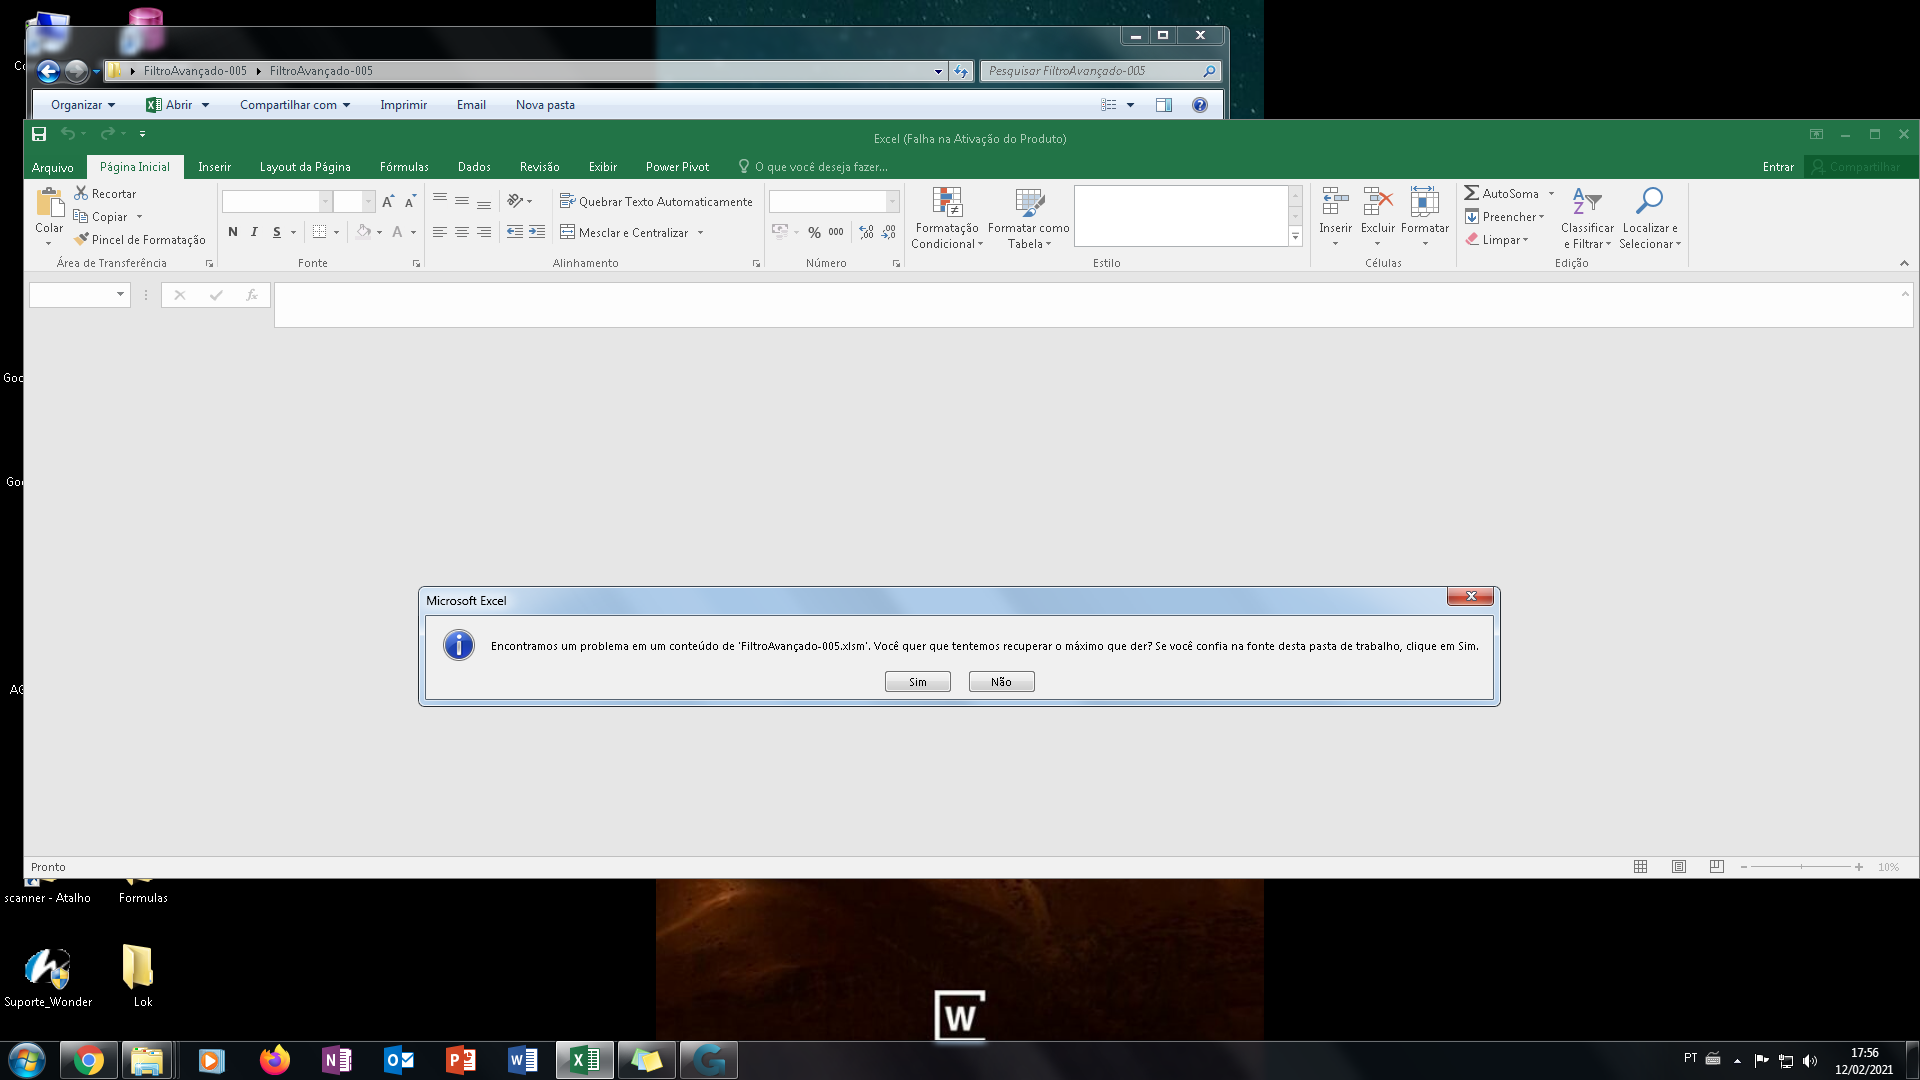The width and height of the screenshot is (1920, 1080).
Task: Click Quebrar Texto Automaticamente
Action: (x=656, y=201)
